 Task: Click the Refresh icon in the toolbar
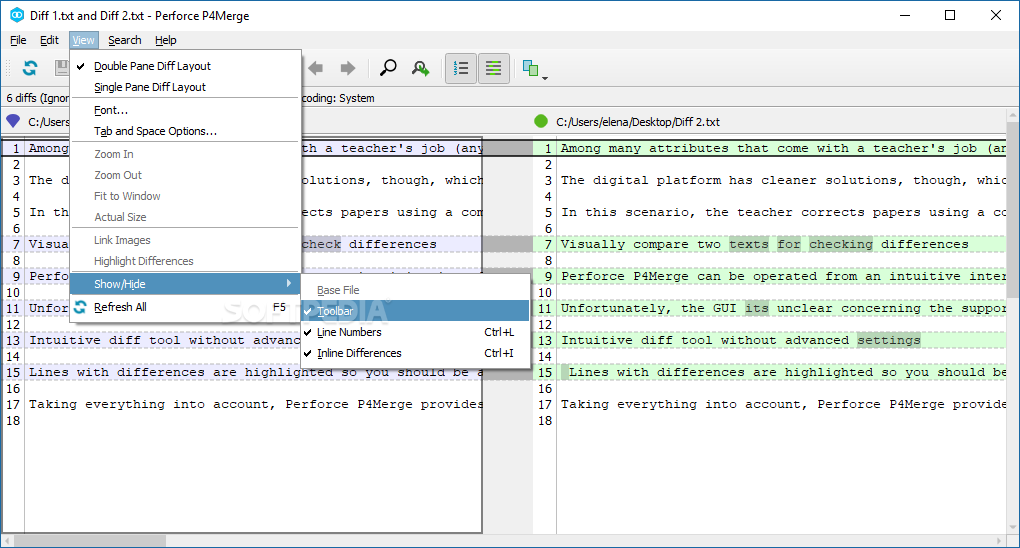[30, 68]
